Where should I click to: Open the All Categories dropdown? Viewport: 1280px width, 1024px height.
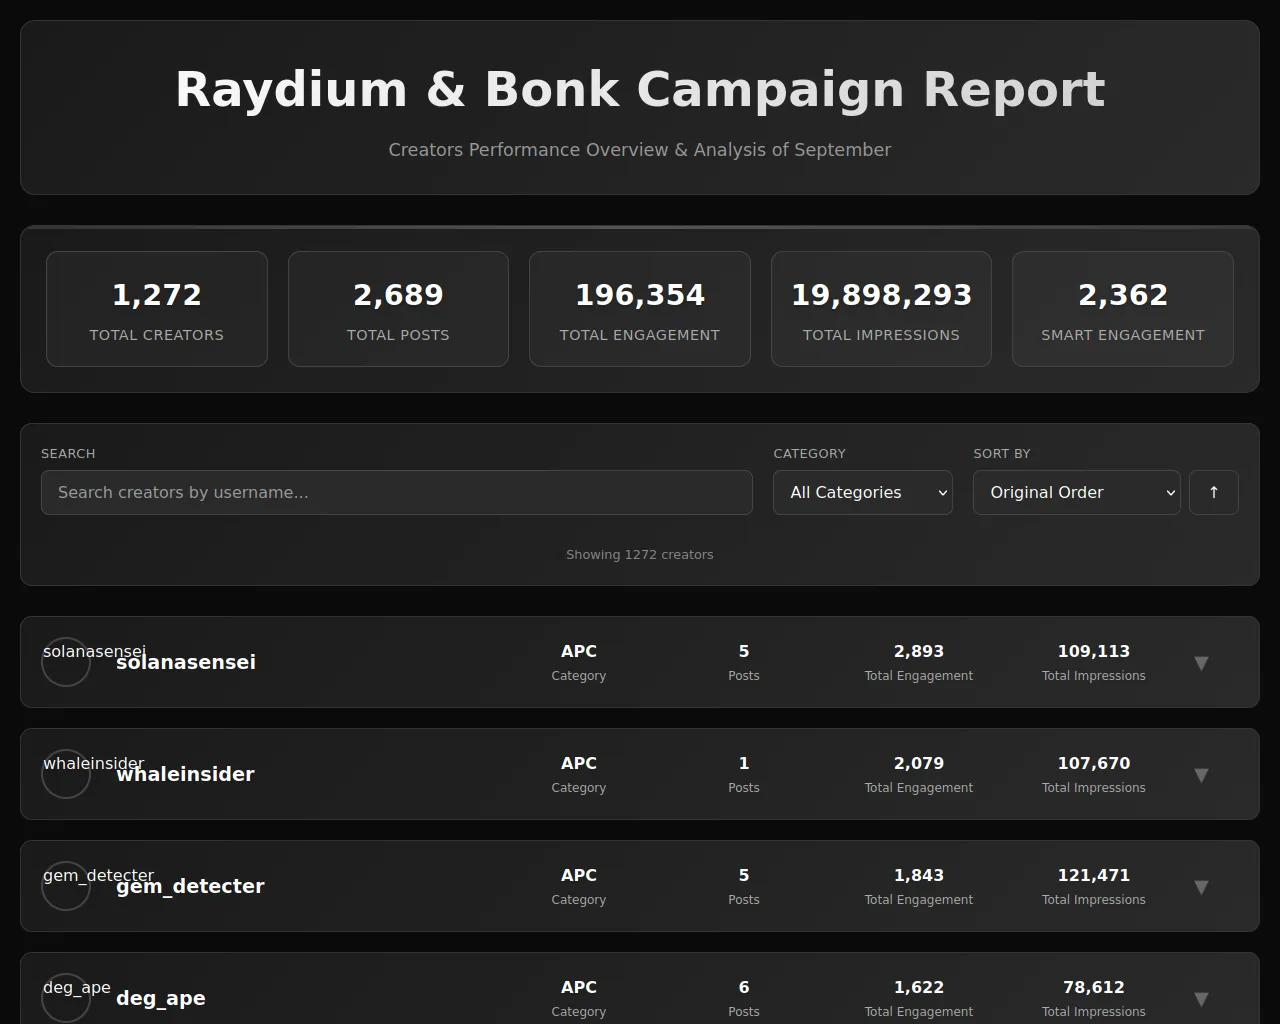863,492
